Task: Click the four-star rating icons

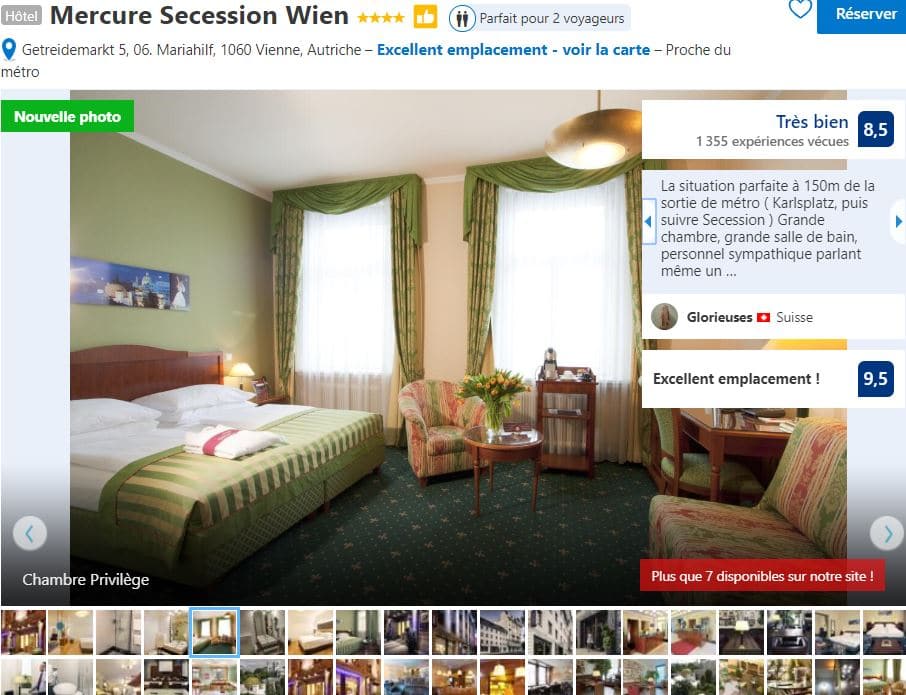Action: 381,18
